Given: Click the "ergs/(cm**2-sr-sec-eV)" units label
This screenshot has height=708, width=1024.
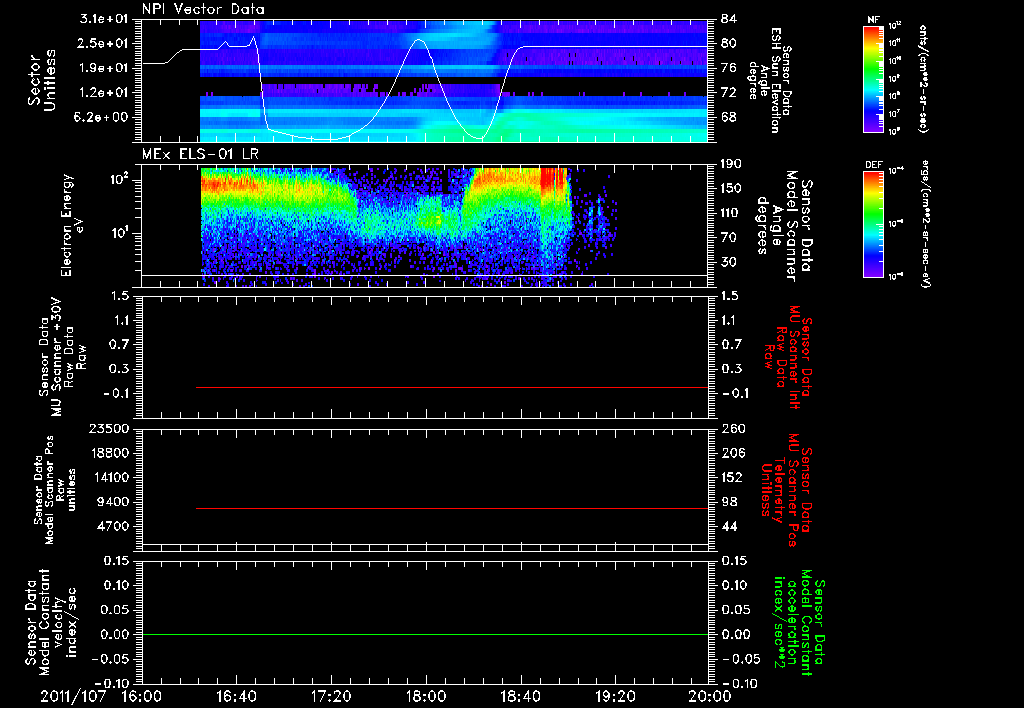Looking at the screenshot, I should pyautogui.click(x=925, y=224).
